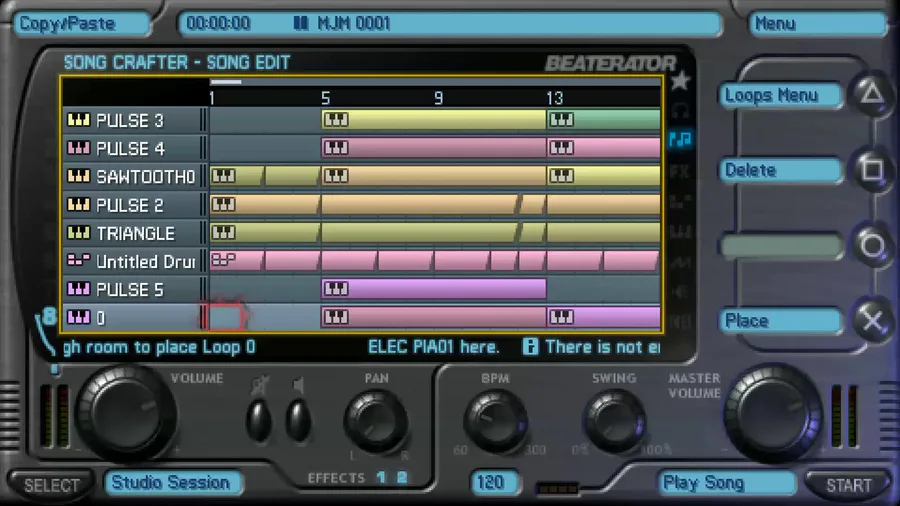This screenshot has width=900, height=506.
Task: Select short PULSE 2 loop before bar 13
Action: coord(533,204)
